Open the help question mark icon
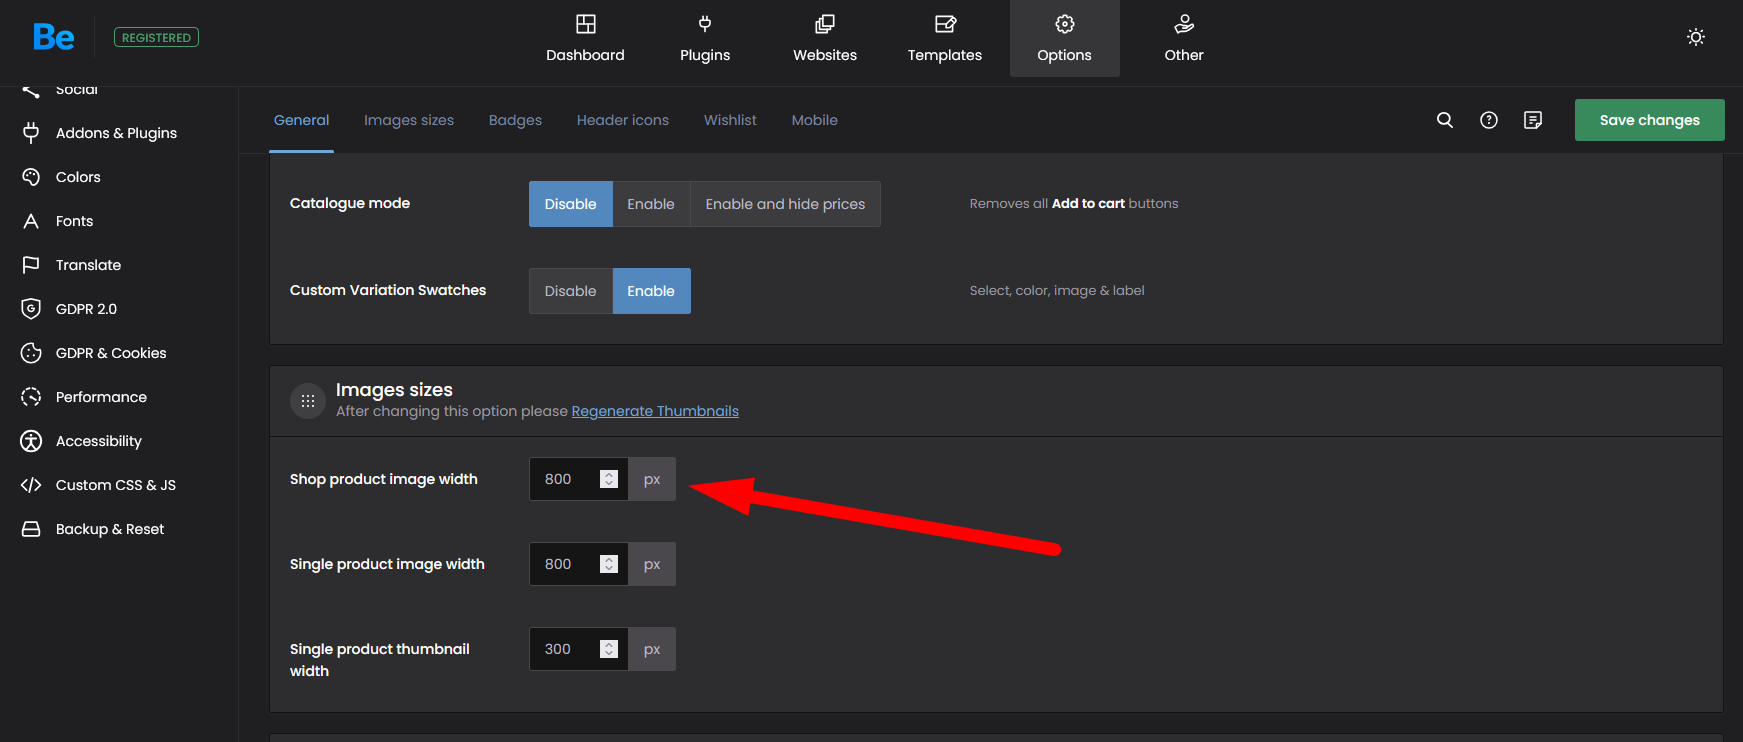 pos(1488,120)
